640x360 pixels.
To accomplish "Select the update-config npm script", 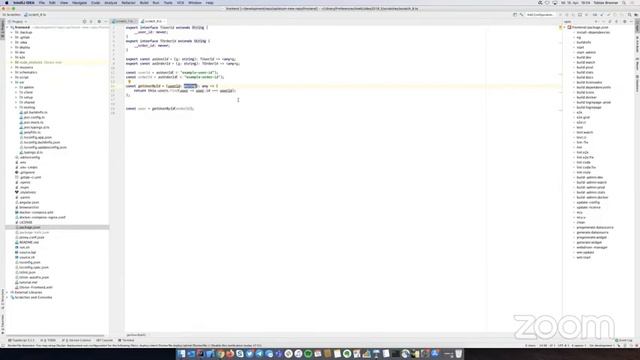I will click(587, 202).
